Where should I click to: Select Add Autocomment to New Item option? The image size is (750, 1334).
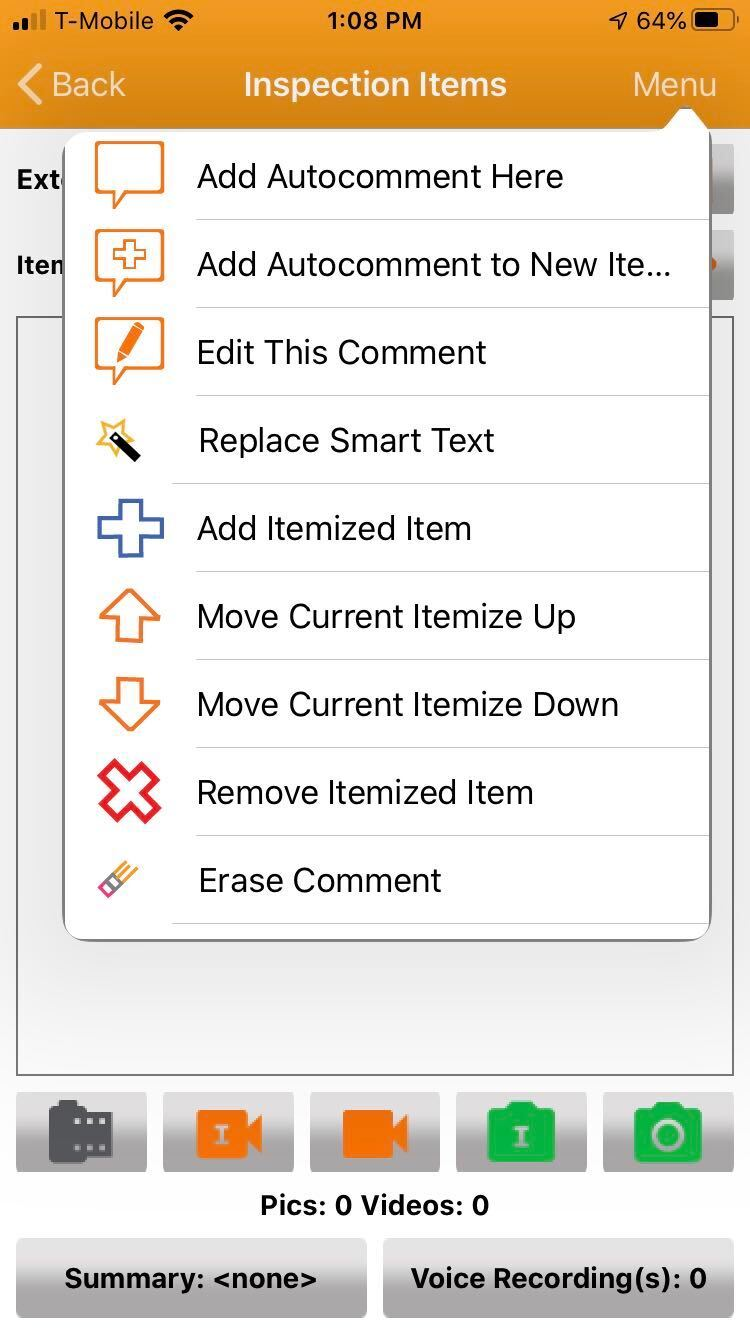point(433,264)
